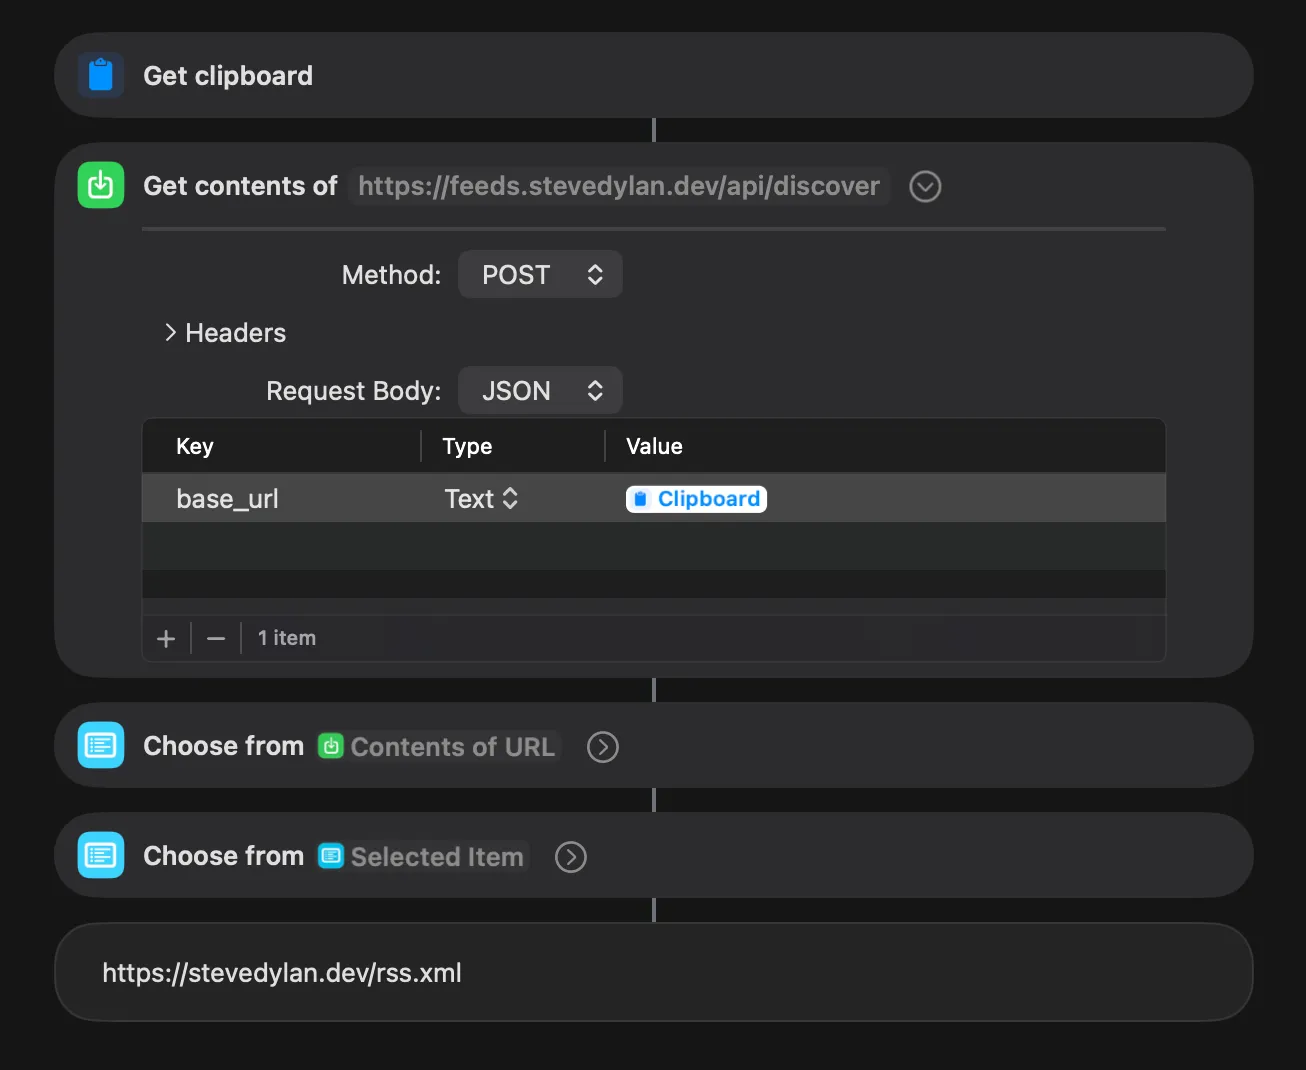Click the Type column header

click(467, 446)
